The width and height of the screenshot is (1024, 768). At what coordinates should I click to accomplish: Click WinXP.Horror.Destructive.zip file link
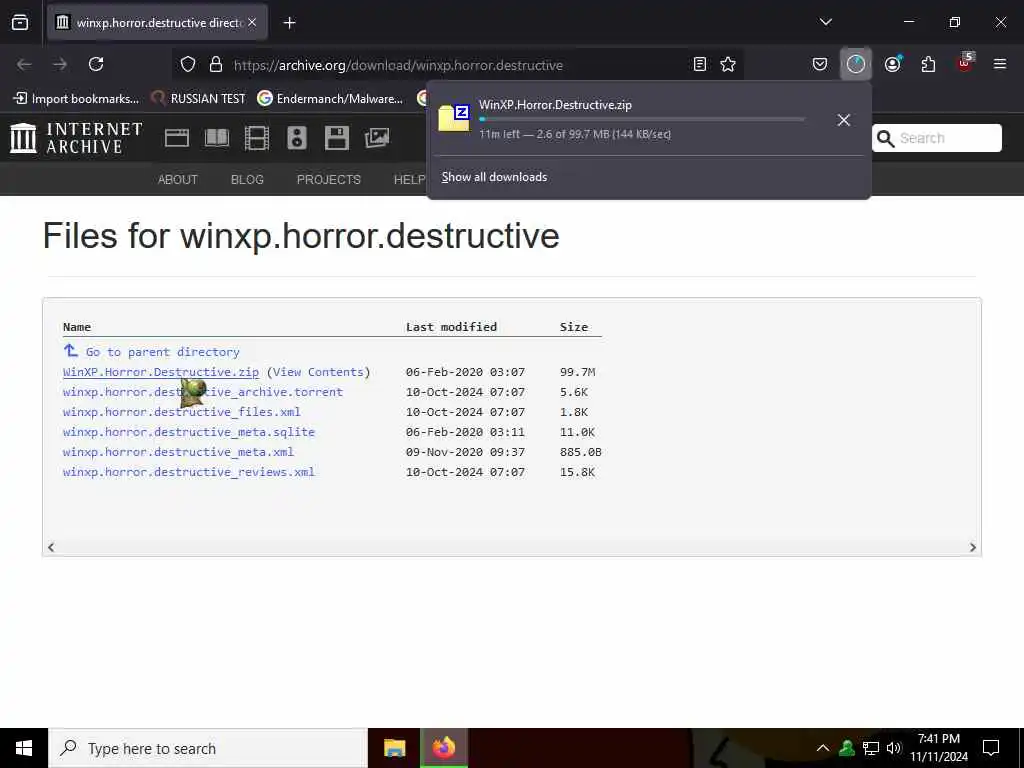pyautogui.click(x=161, y=372)
